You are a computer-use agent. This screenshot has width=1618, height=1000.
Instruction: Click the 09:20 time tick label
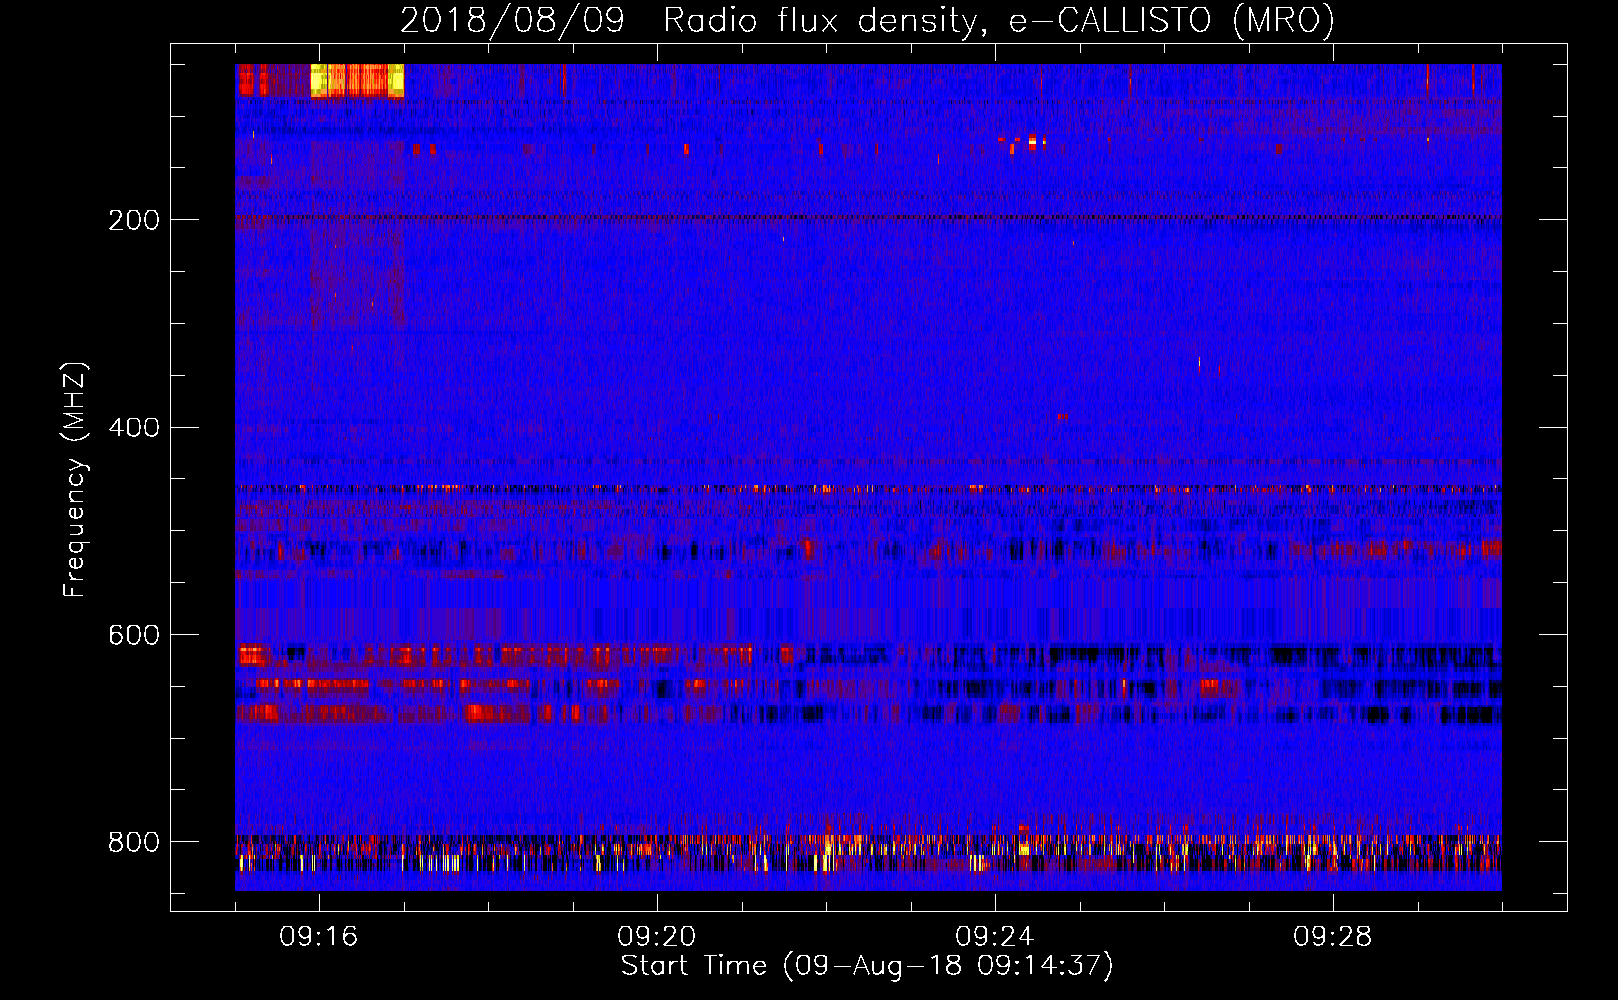tap(657, 937)
